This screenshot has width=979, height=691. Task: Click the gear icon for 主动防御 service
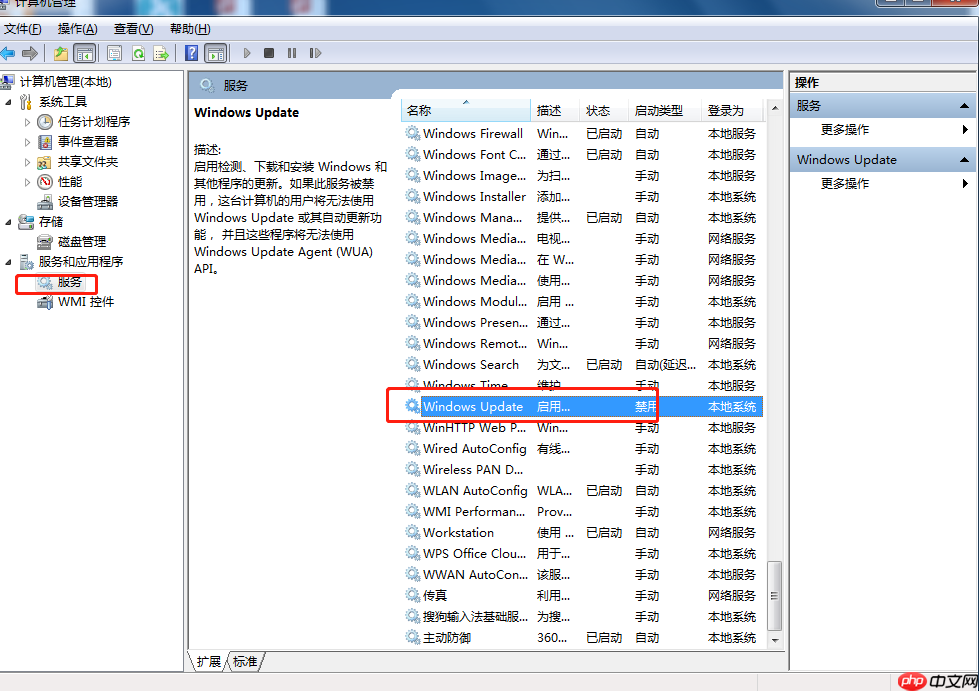(412, 637)
